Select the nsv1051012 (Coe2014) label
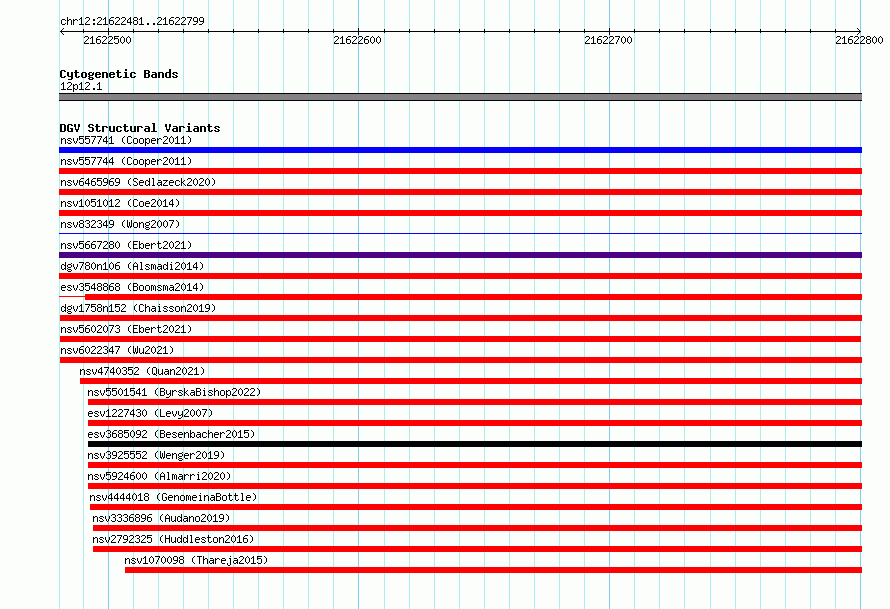 point(120,203)
